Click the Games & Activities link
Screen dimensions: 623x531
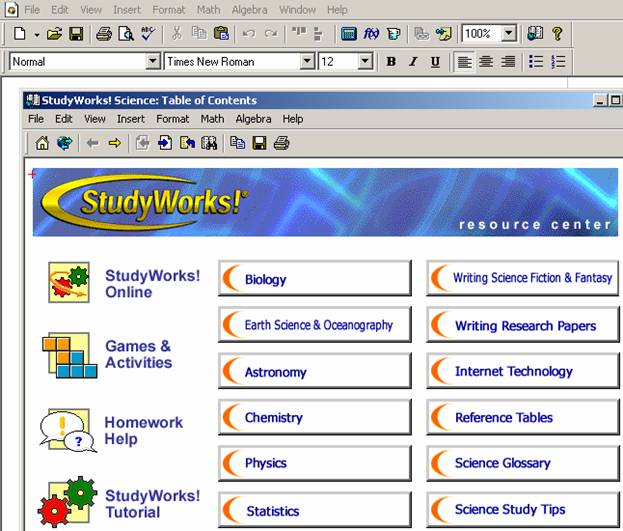[139, 354]
